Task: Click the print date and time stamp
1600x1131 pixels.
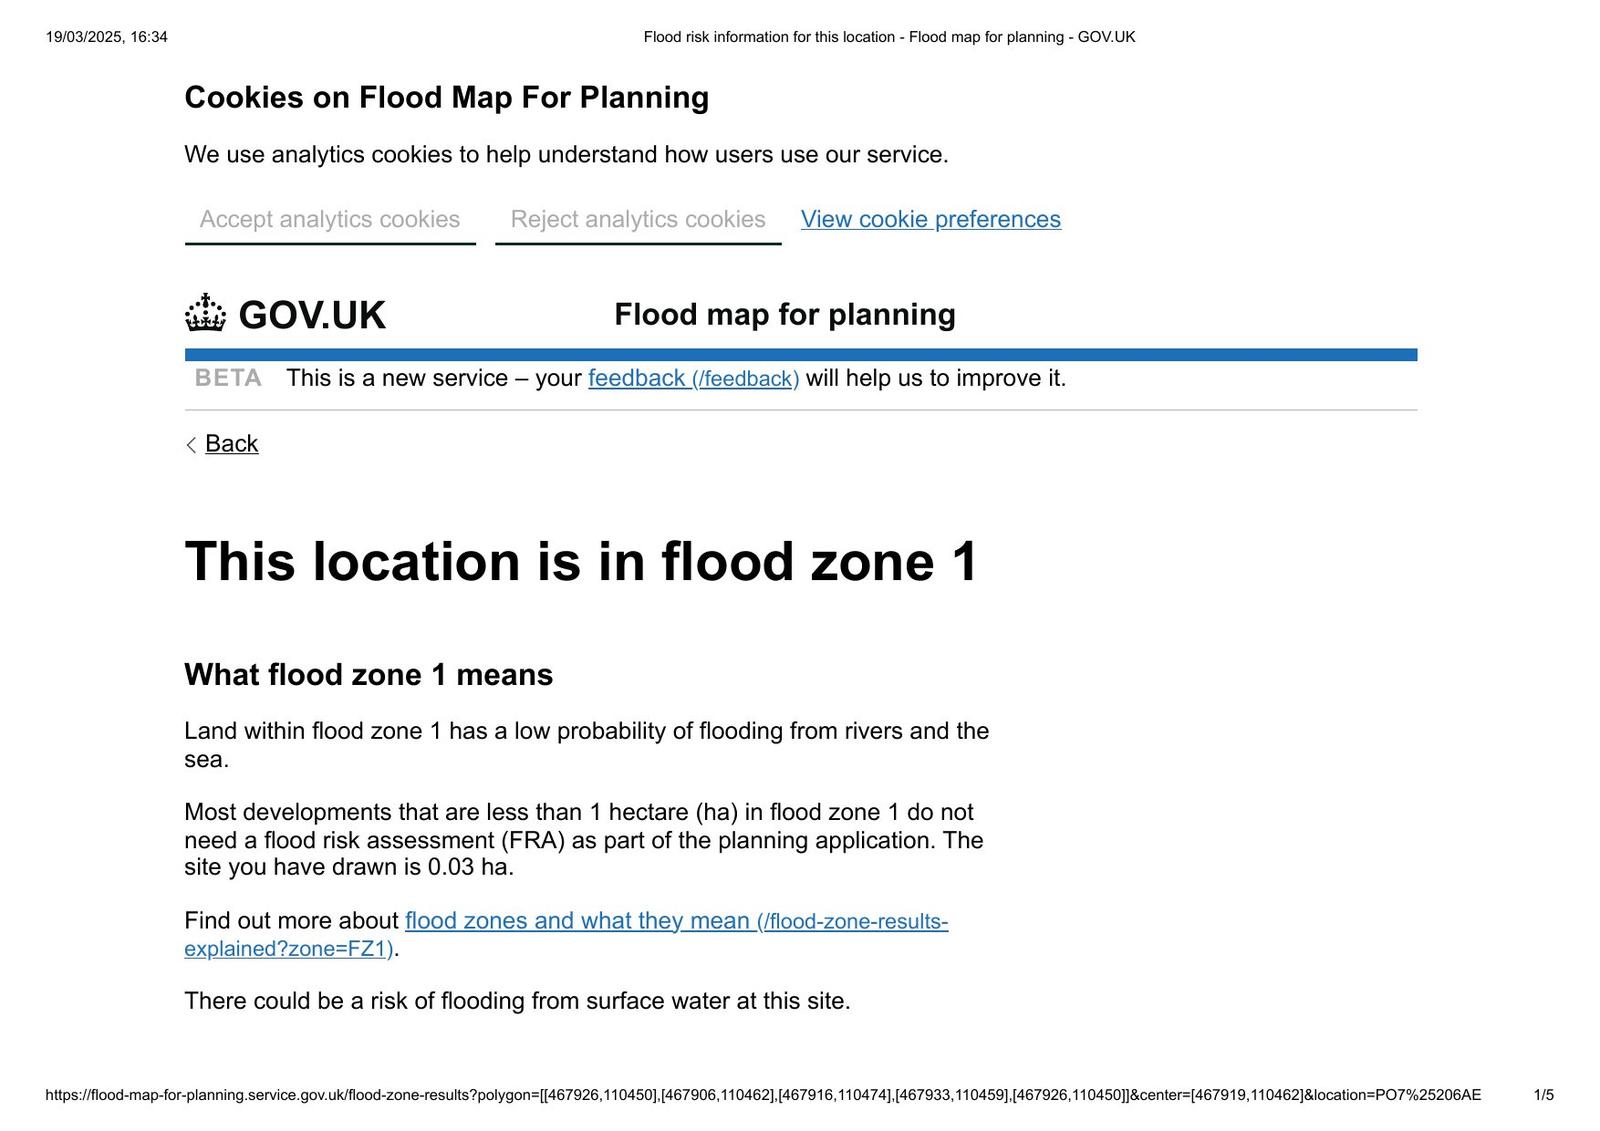Action: point(106,37)
